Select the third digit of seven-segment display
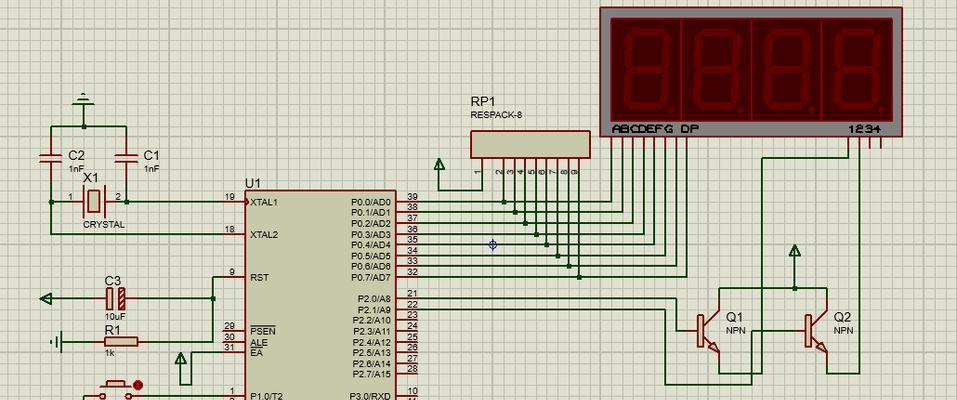Viewport: 957px width, 400px height. [786, 69]
